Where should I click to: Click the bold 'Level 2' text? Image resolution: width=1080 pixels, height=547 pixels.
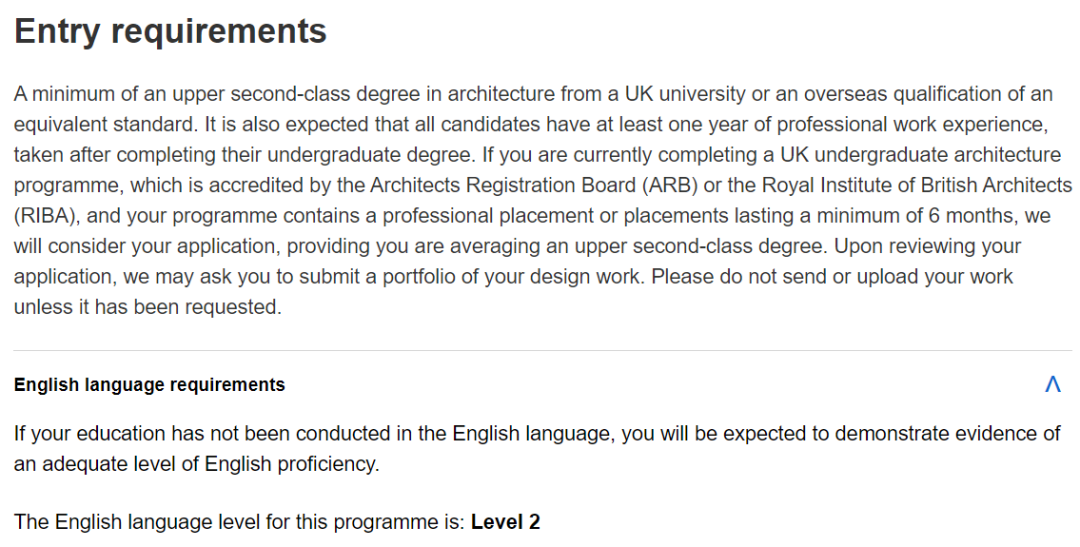click(x=506, y=522)
